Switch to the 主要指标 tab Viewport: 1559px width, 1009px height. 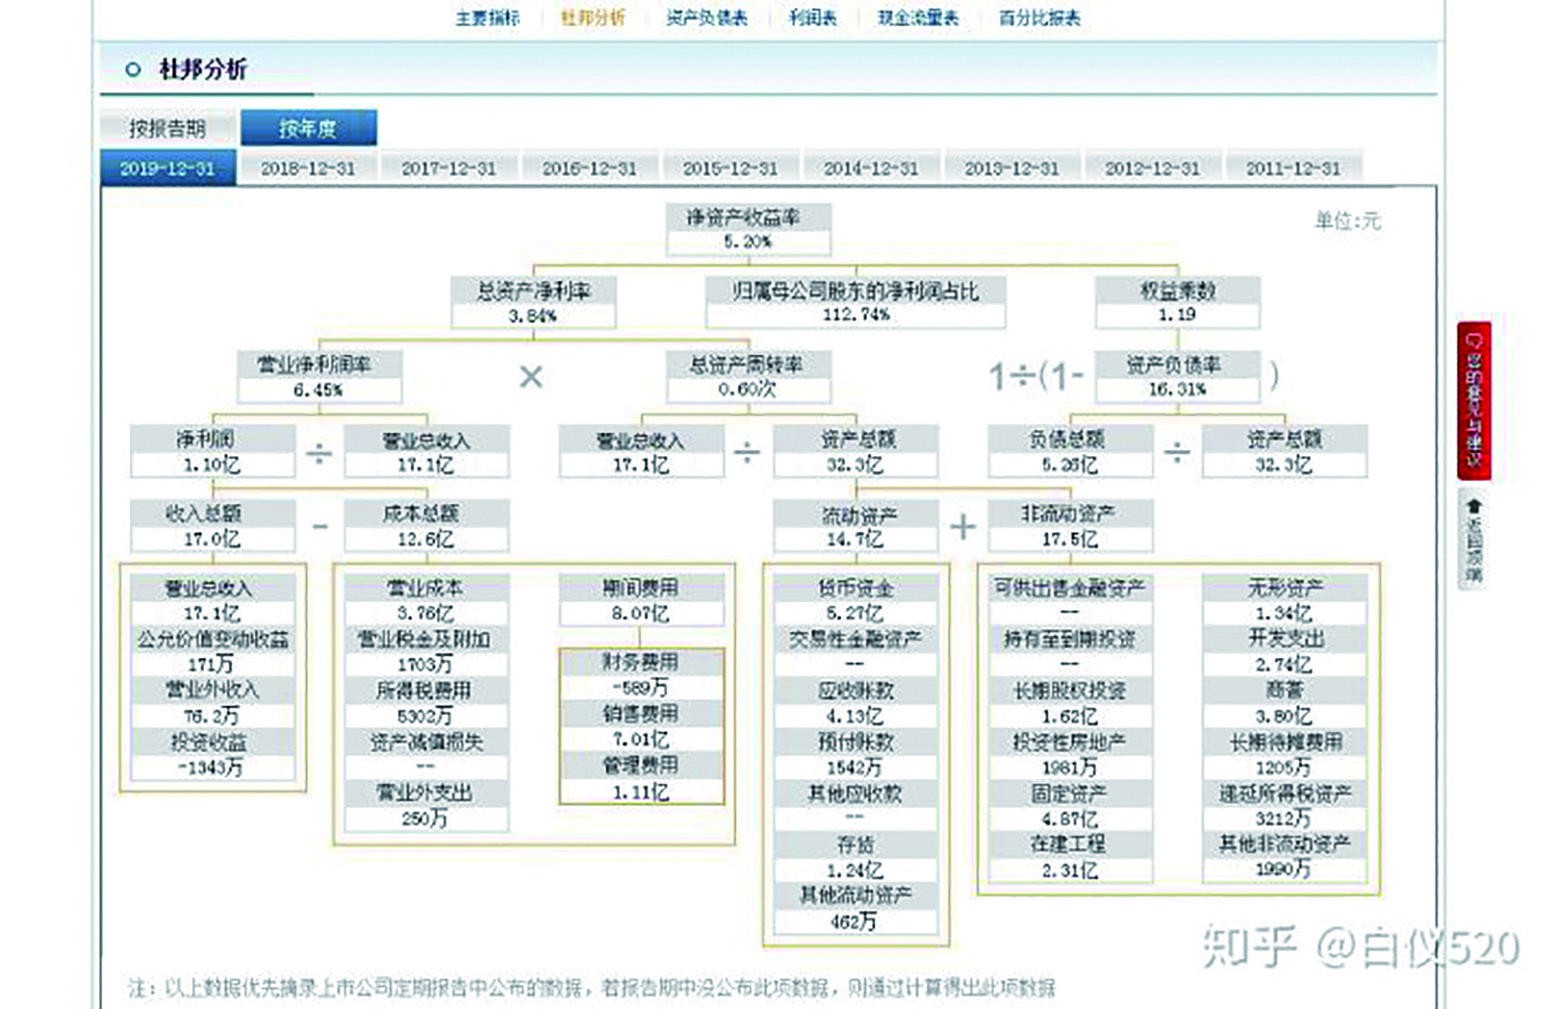coord(486,17)
